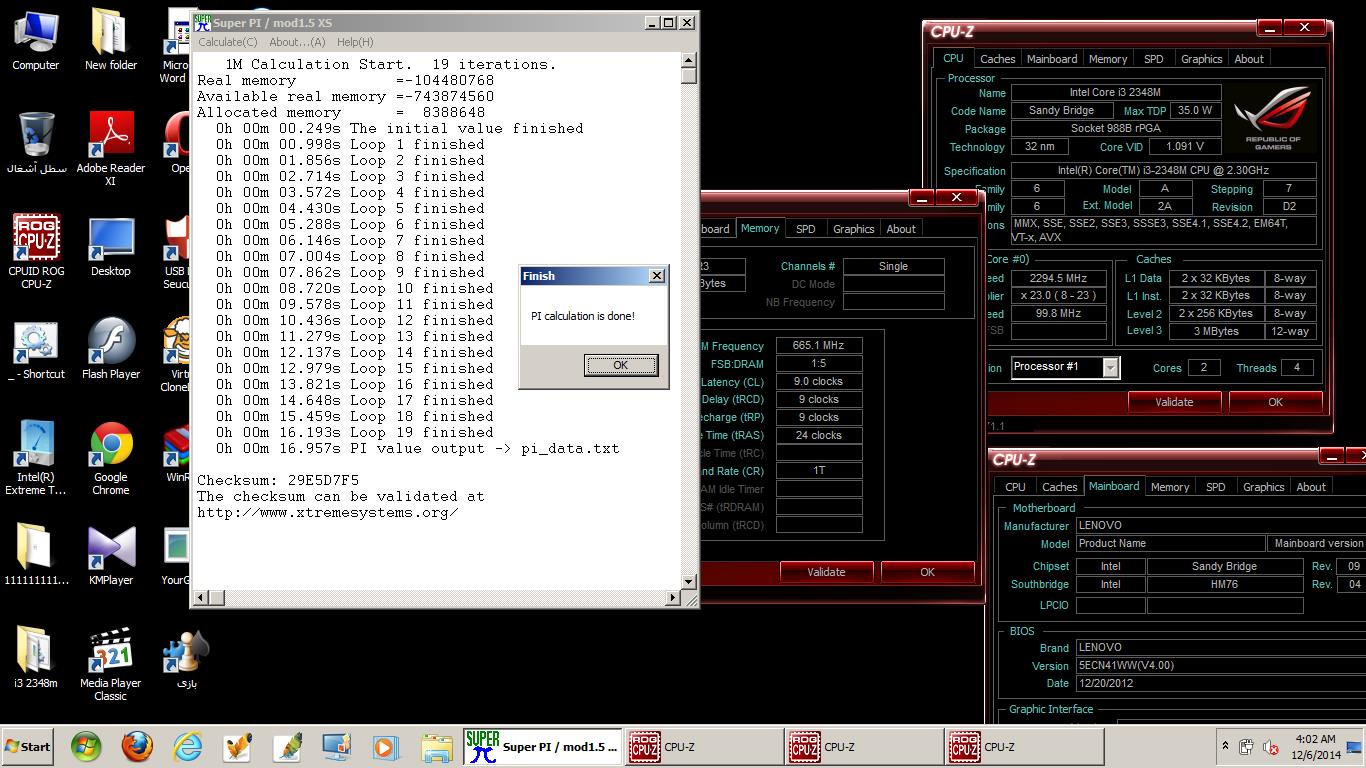Open SPD tab in top CPU-Z window
1366x768 pixels.
1153,59
